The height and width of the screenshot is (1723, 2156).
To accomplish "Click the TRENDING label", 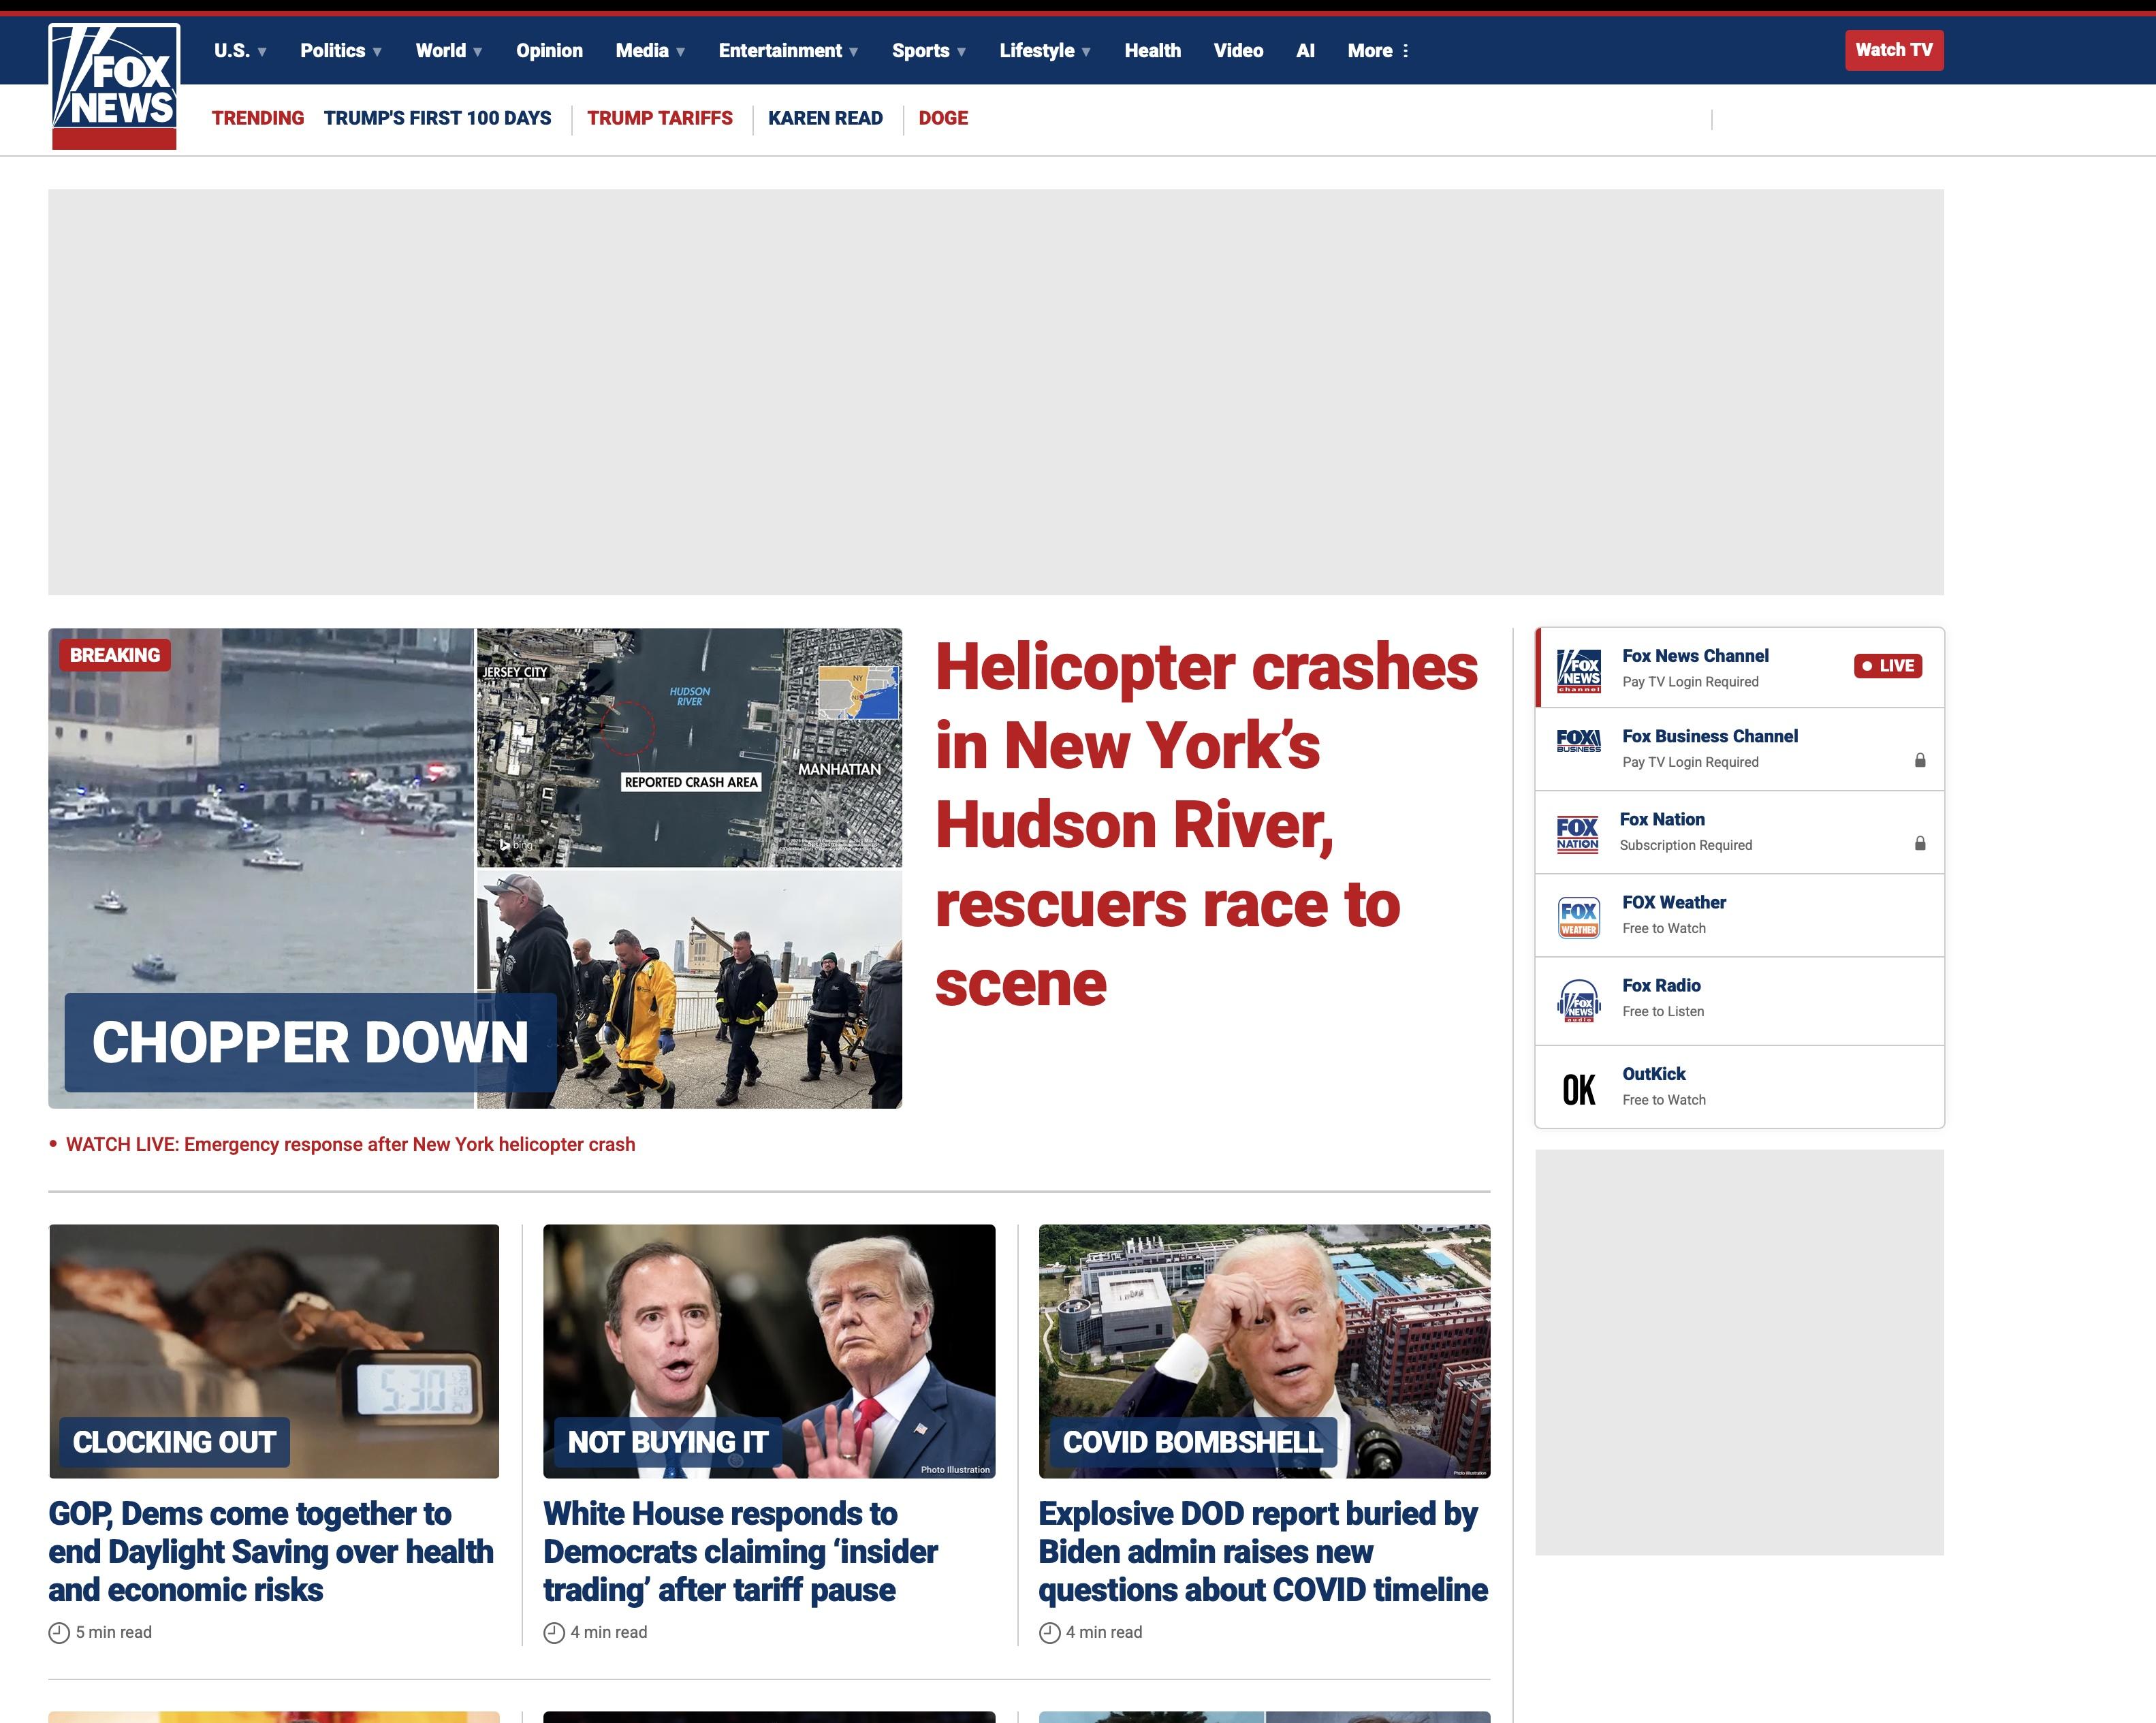I will (x=258, y=118).
